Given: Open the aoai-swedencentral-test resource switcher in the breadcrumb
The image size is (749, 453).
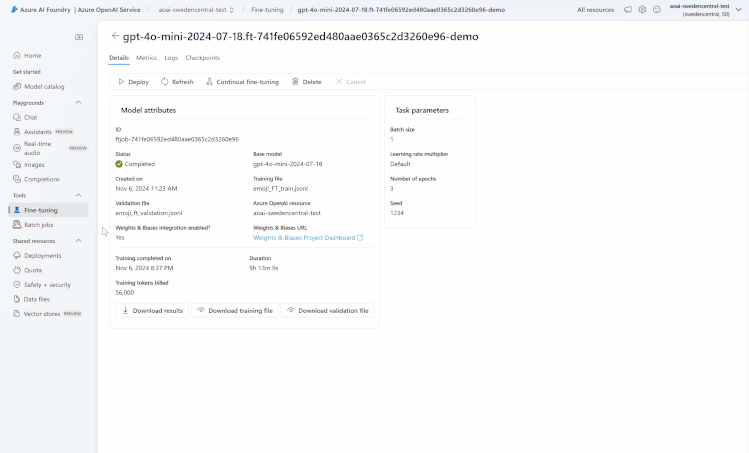Looking at the screenshot, I should 196,10.
